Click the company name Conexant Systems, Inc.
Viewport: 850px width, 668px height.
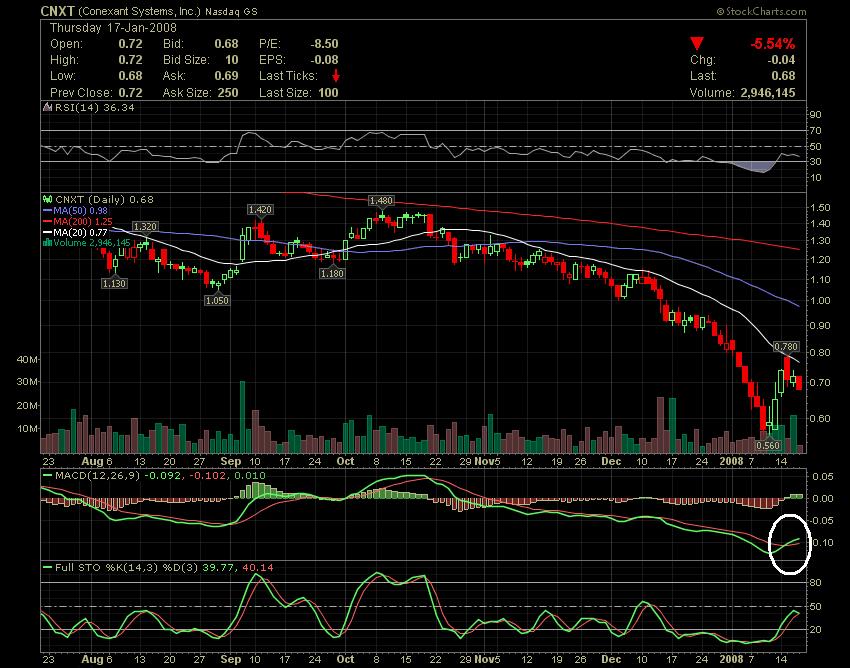[140, 11]
